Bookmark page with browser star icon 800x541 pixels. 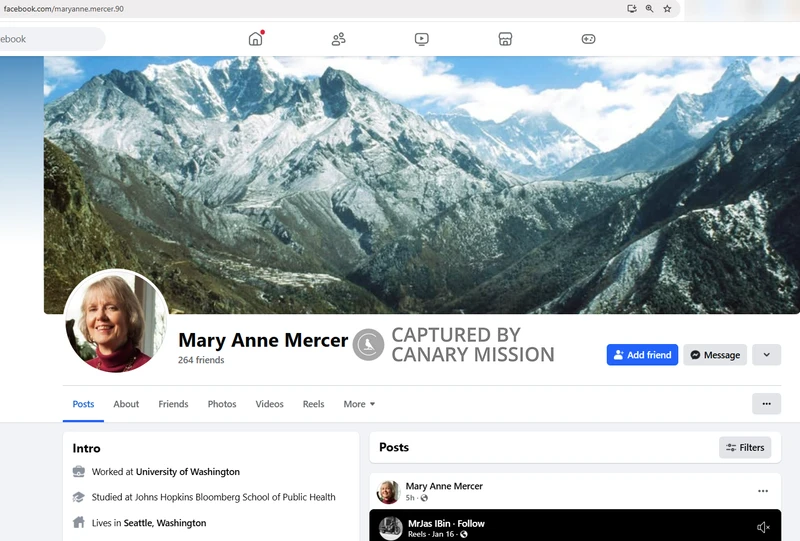point(667,9)
